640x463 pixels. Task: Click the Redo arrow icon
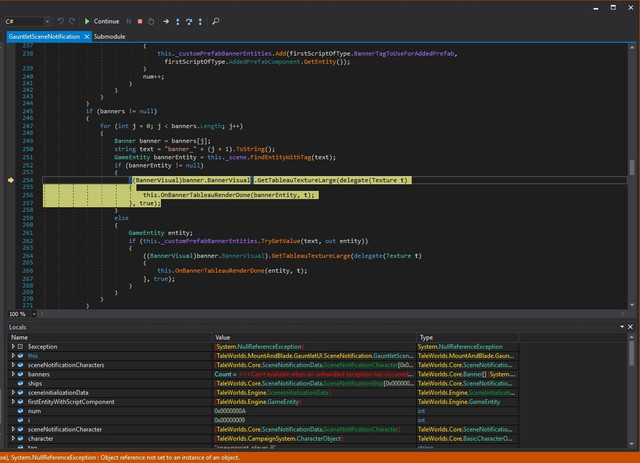click(x=72, y=21)
